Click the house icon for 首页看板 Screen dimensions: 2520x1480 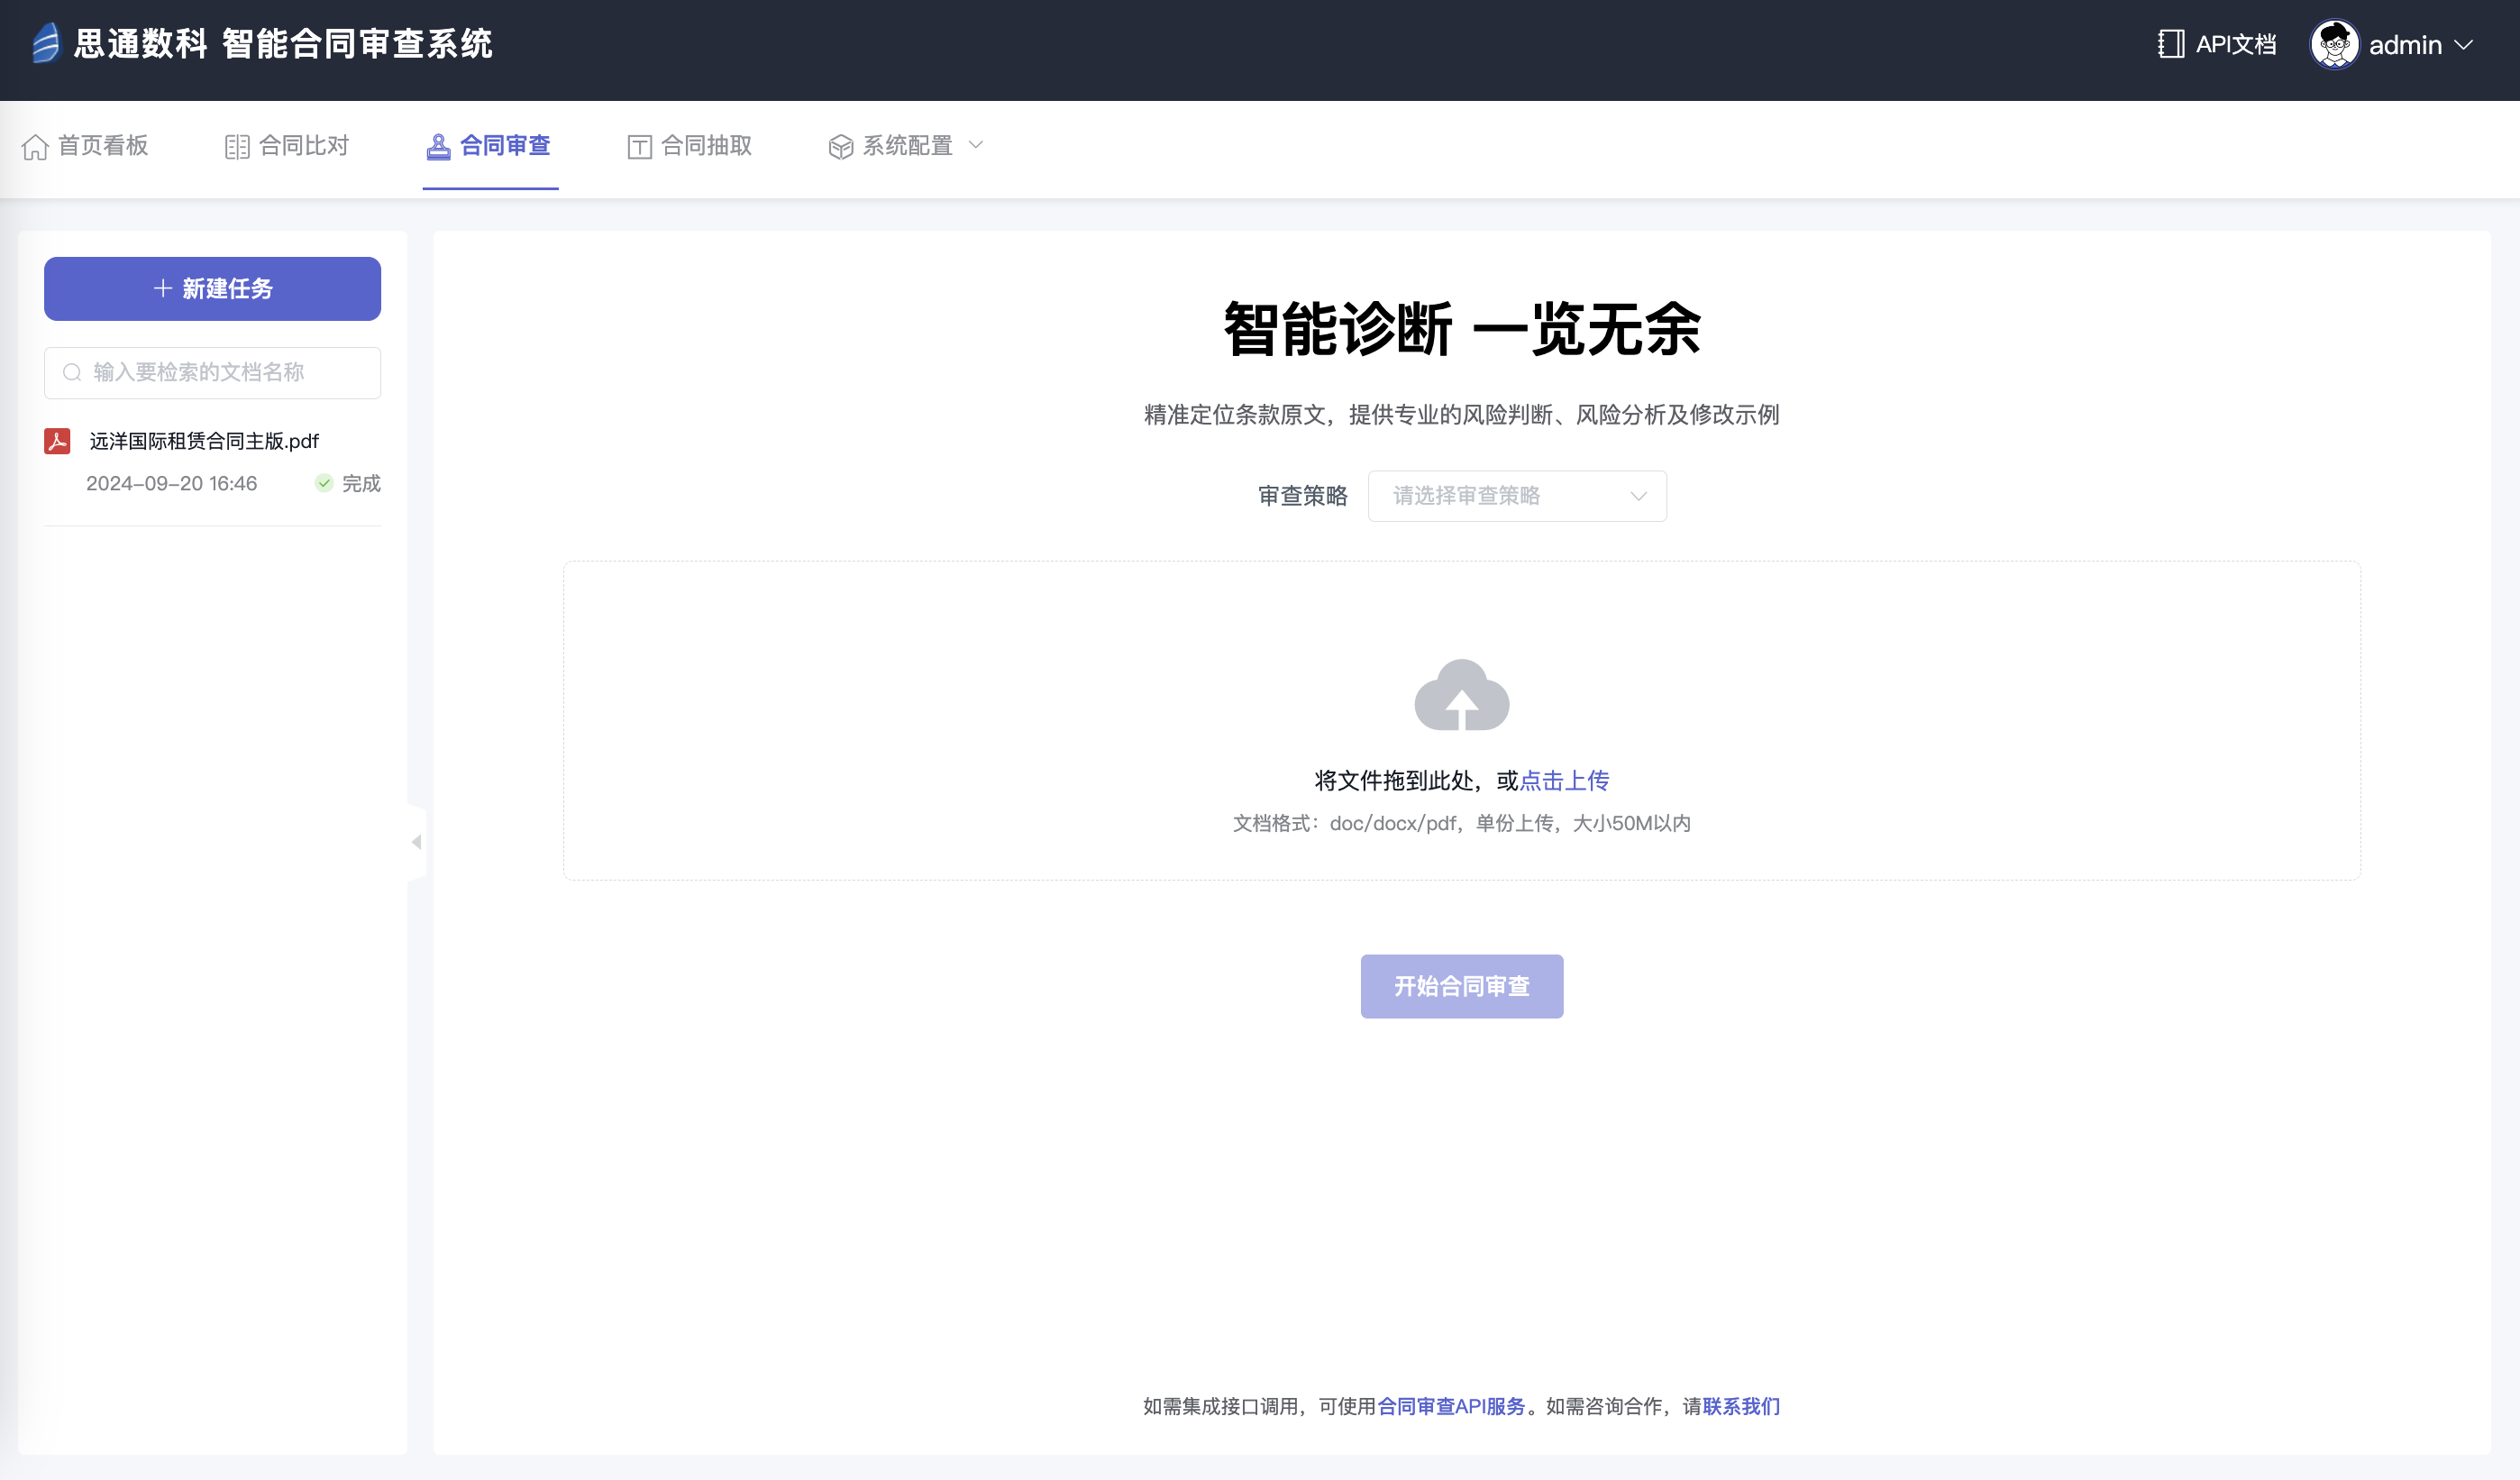pos(35,147)
